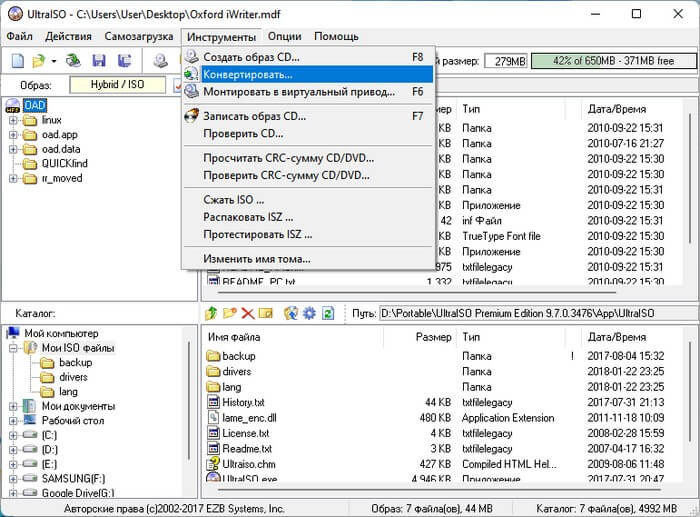Click the icon beside Создать образ CD

pos(192,57)
